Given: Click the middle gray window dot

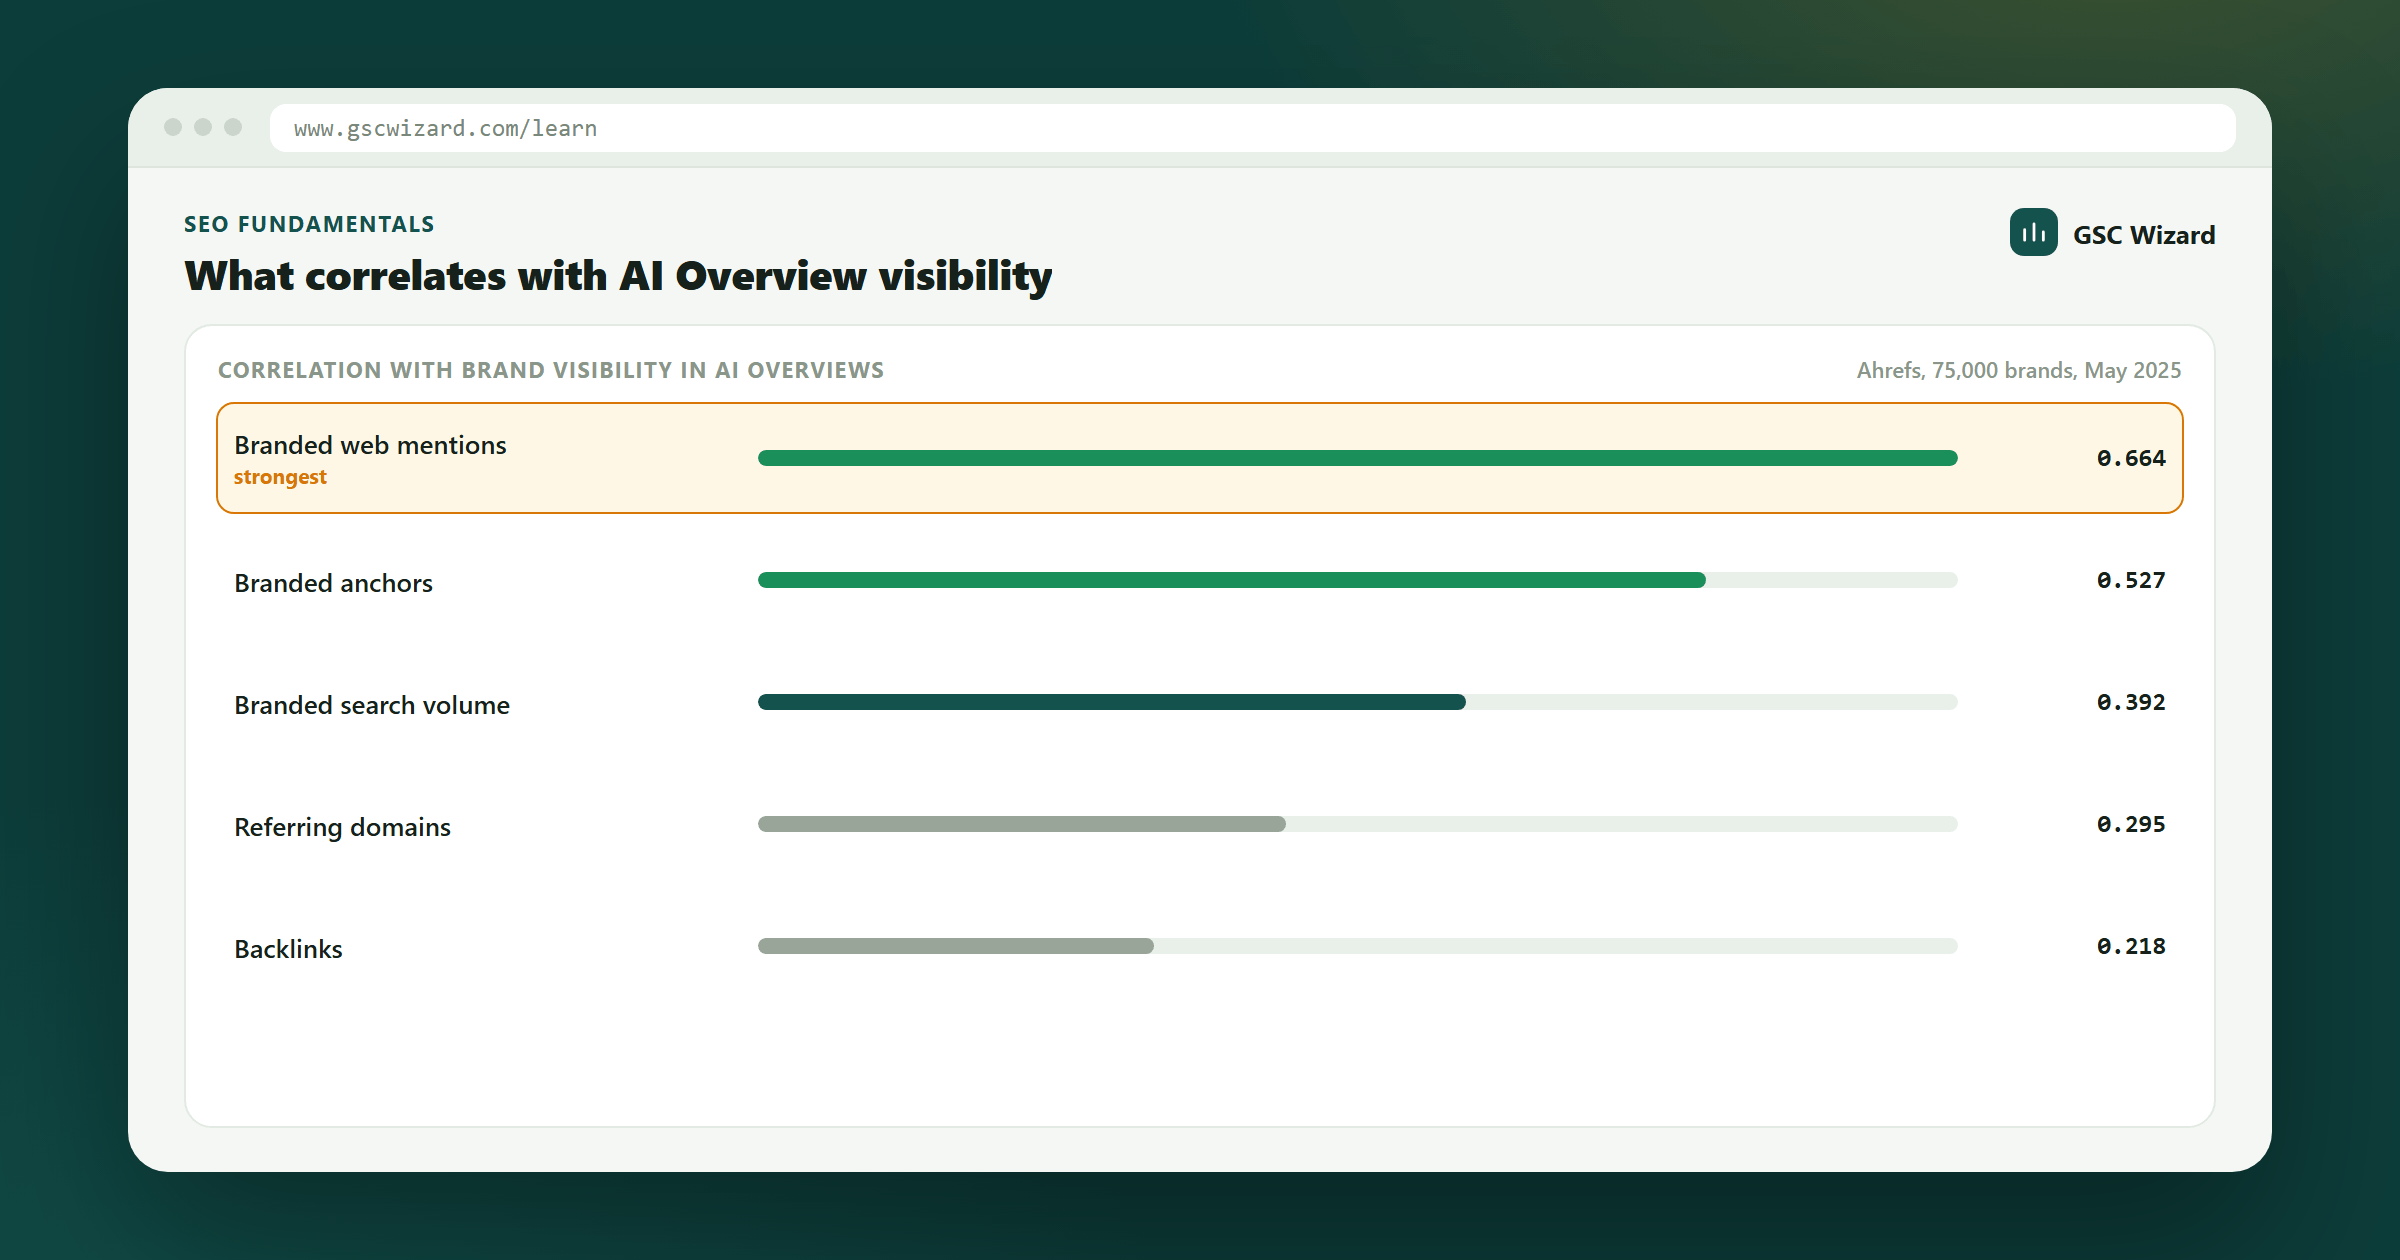Looking at the screenshot, I should coord(203,127).
